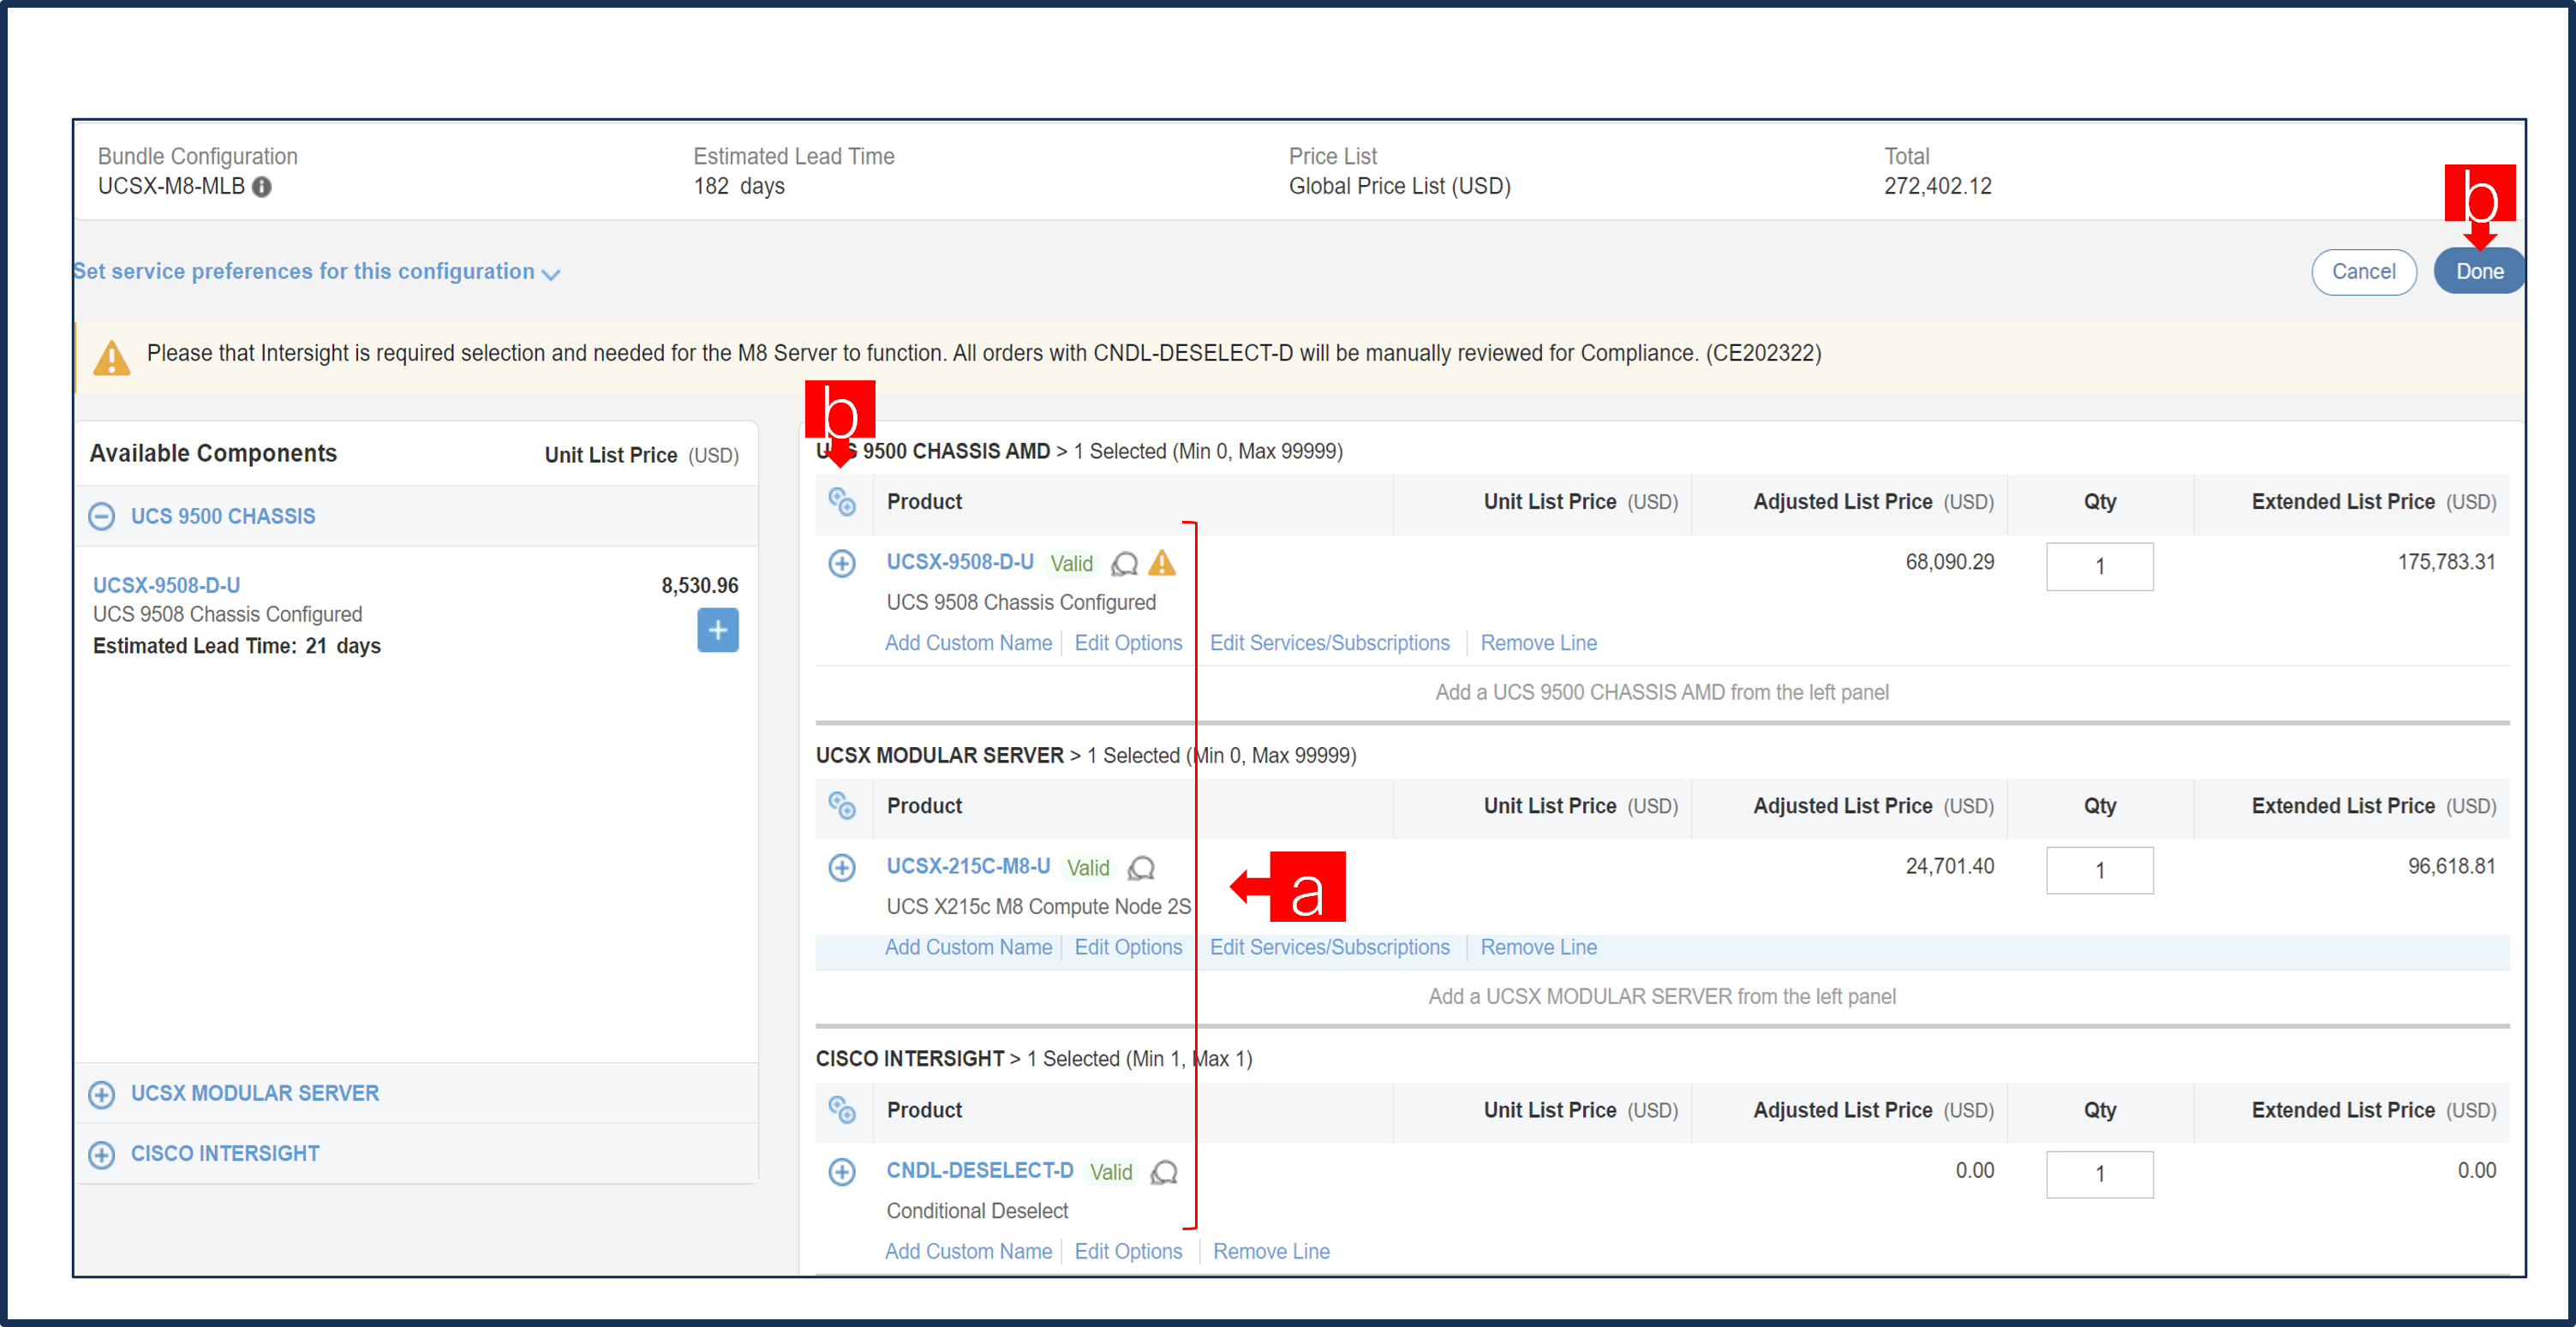Click the Valid status beside UCSX-215C-M8-U
2576x1327 pixels.
[1088, 867]
